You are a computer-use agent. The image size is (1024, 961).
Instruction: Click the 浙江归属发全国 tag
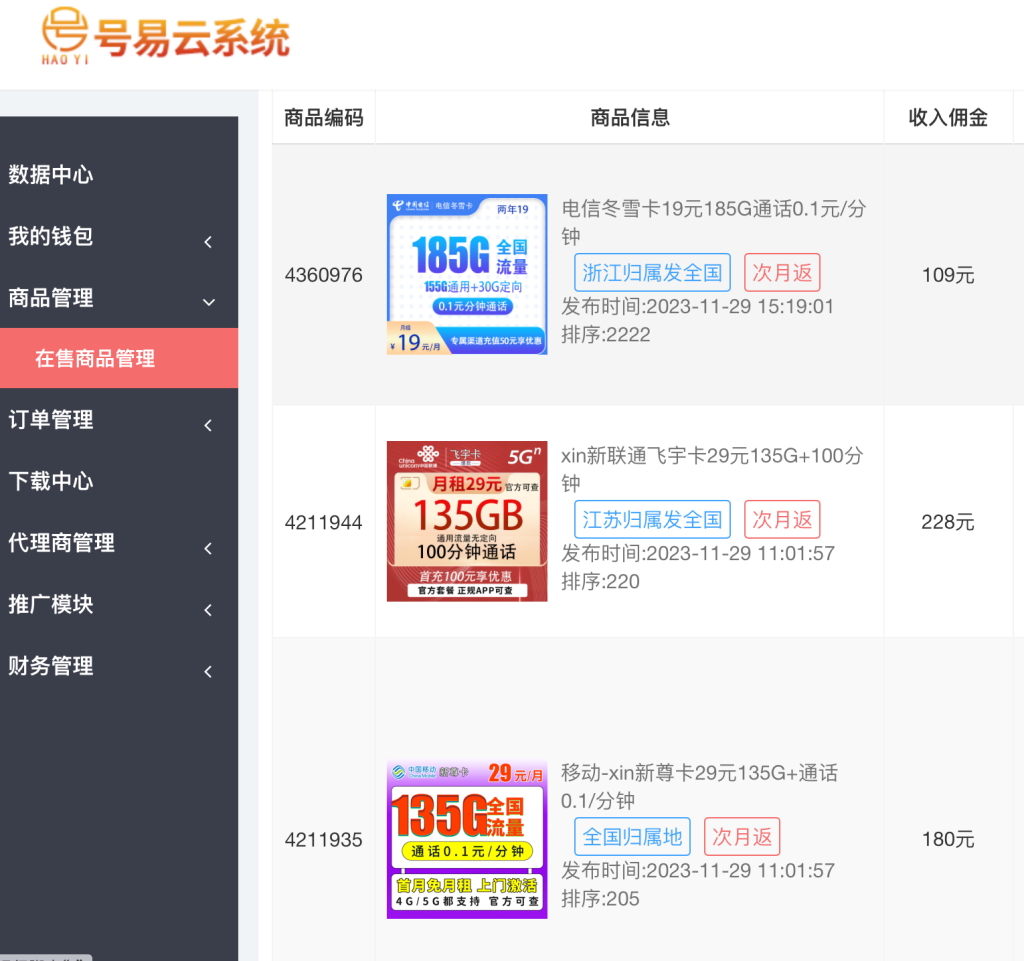coord(652,273)
